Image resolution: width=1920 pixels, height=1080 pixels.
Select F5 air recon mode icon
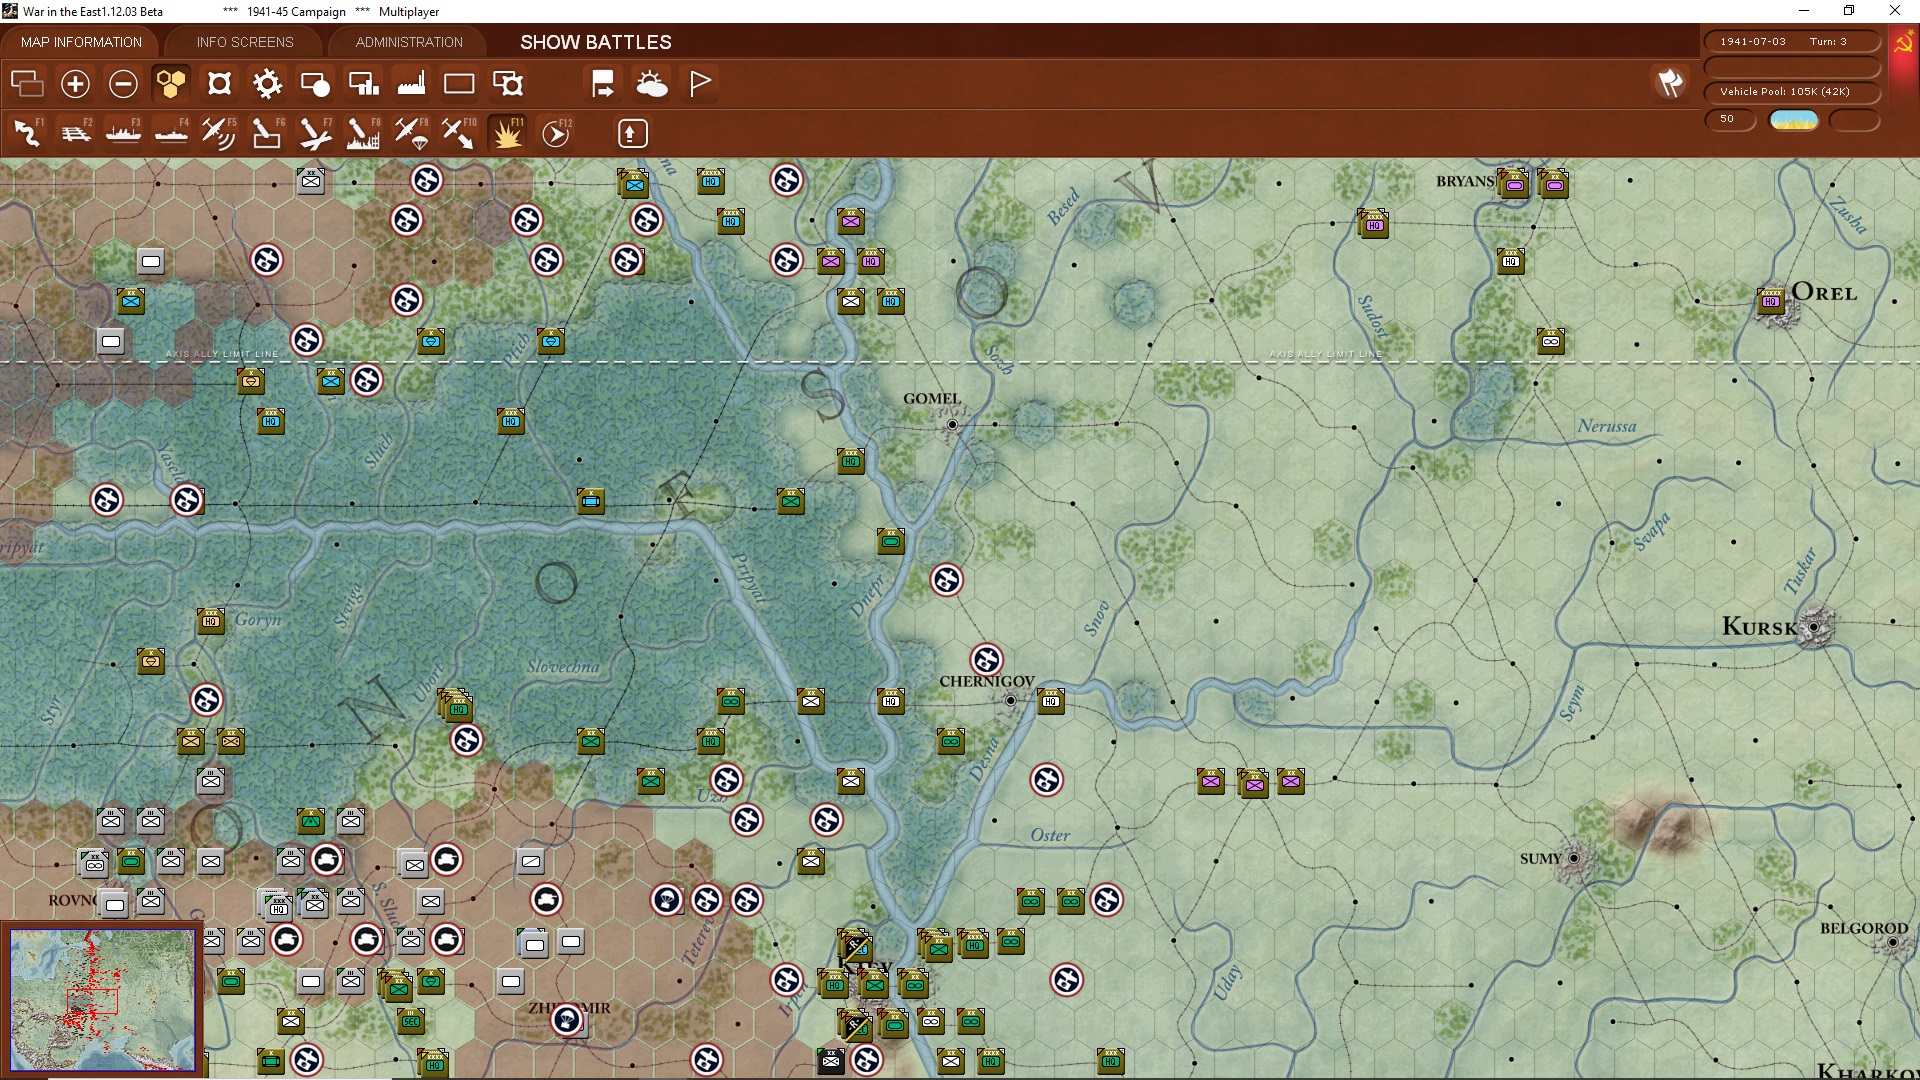(x=218, y=133)
